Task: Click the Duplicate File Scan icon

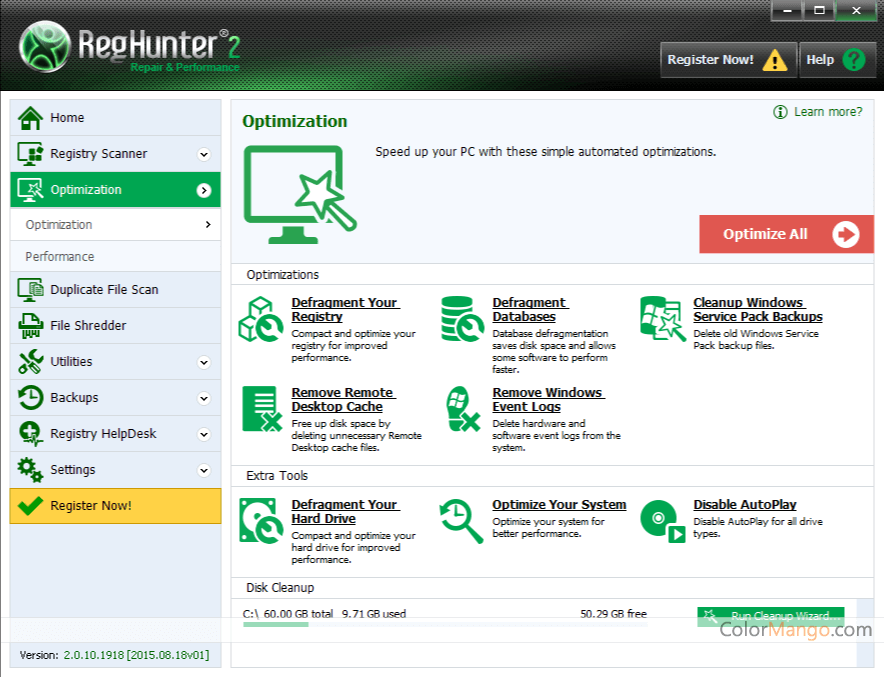Action: tap(30, 290)
